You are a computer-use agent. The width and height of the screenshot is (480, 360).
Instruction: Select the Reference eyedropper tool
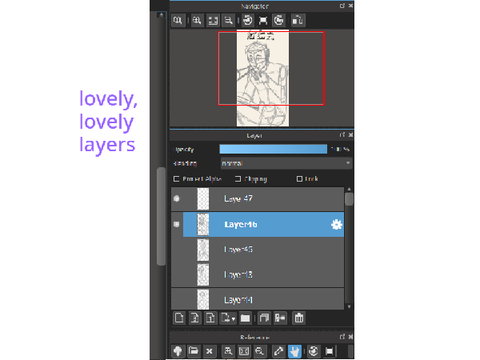tap(278, 351)
